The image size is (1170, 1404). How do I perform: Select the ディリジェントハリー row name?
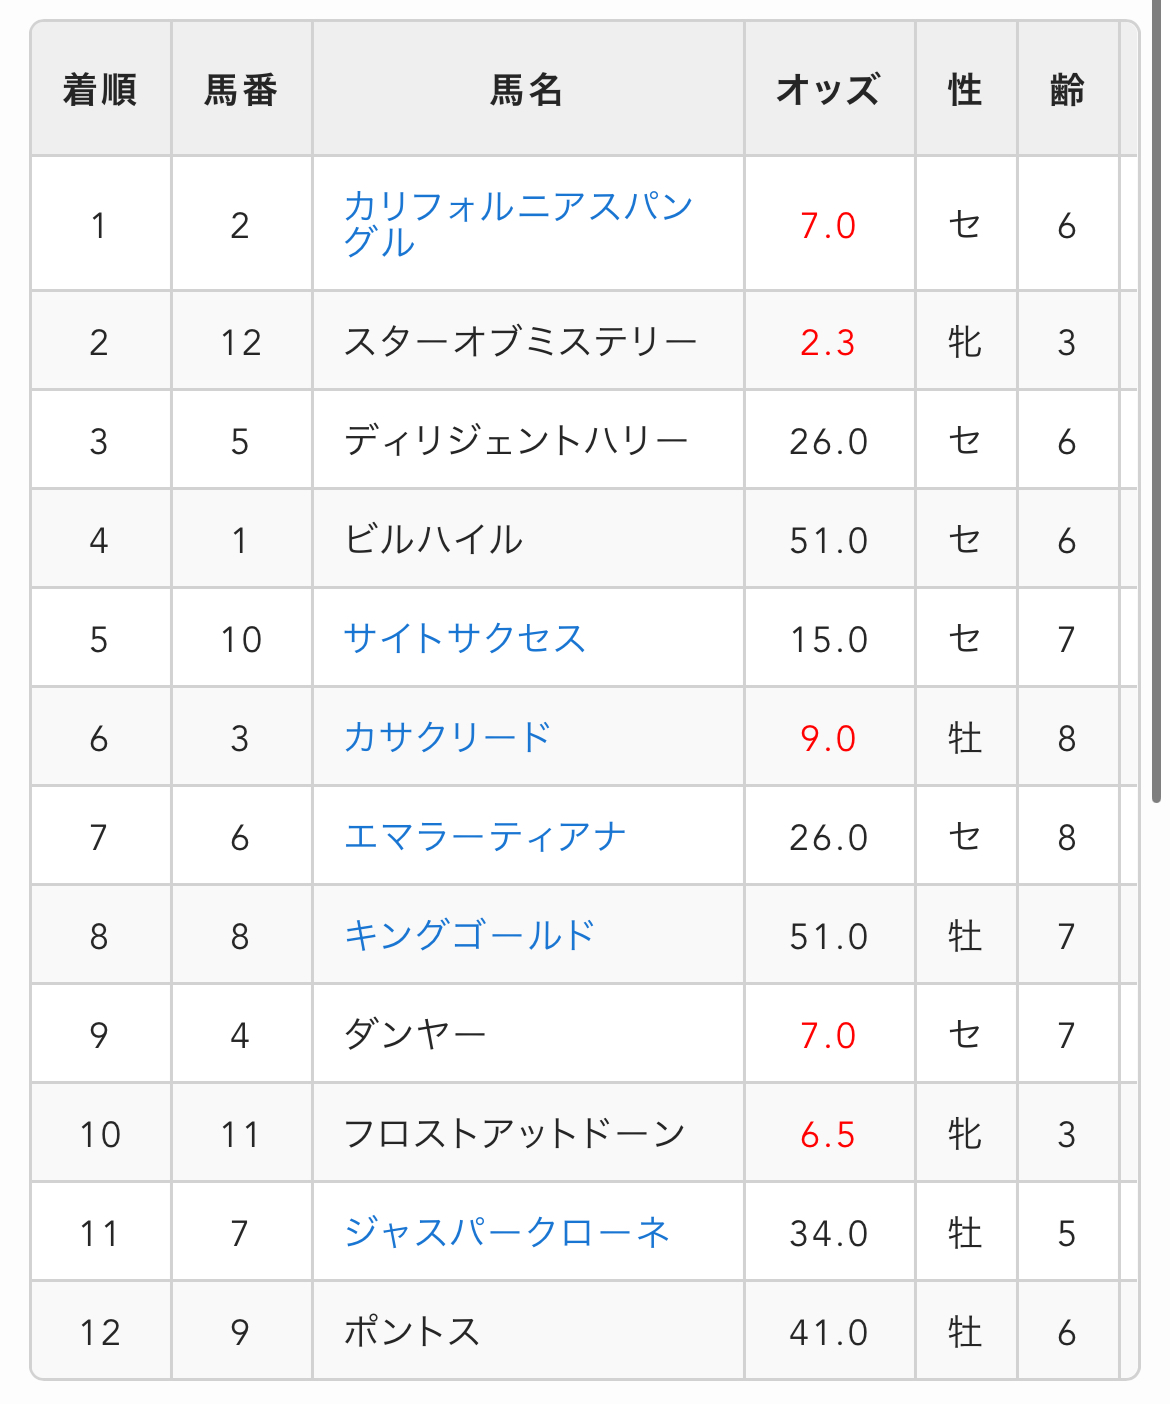[x=516, y=441]
